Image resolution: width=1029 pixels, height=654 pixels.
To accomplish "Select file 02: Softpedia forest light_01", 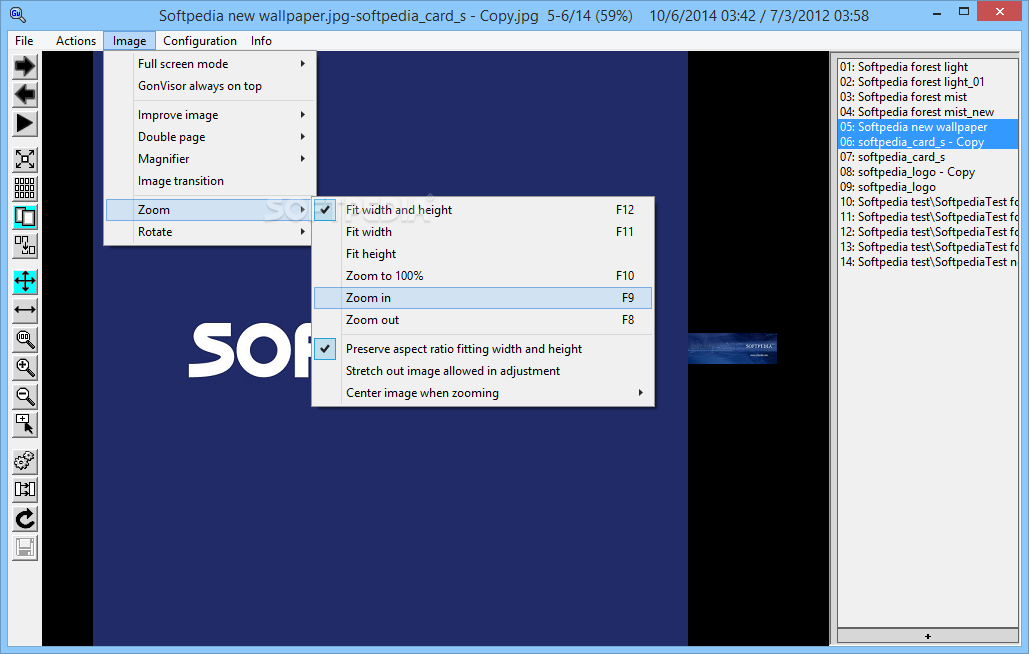I will [928, 82].
